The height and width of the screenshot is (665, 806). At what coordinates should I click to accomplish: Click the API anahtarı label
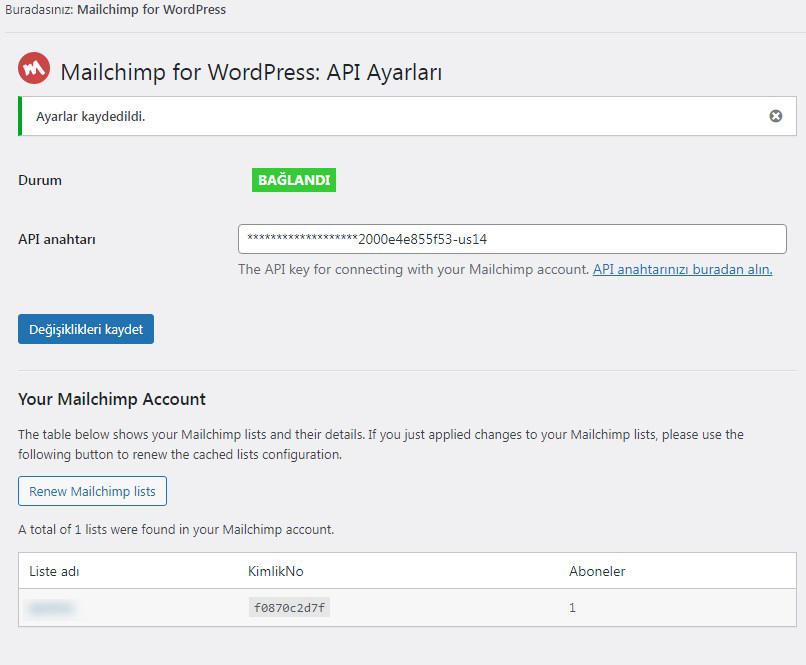(57, 239)
